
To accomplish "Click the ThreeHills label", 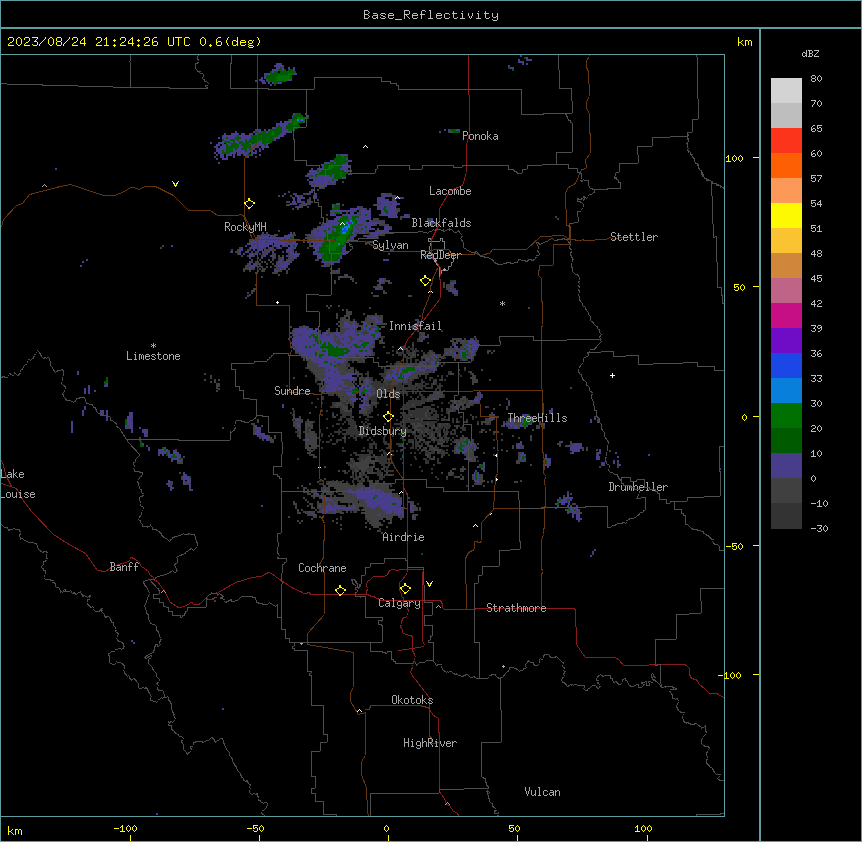I will click(537, 418).
